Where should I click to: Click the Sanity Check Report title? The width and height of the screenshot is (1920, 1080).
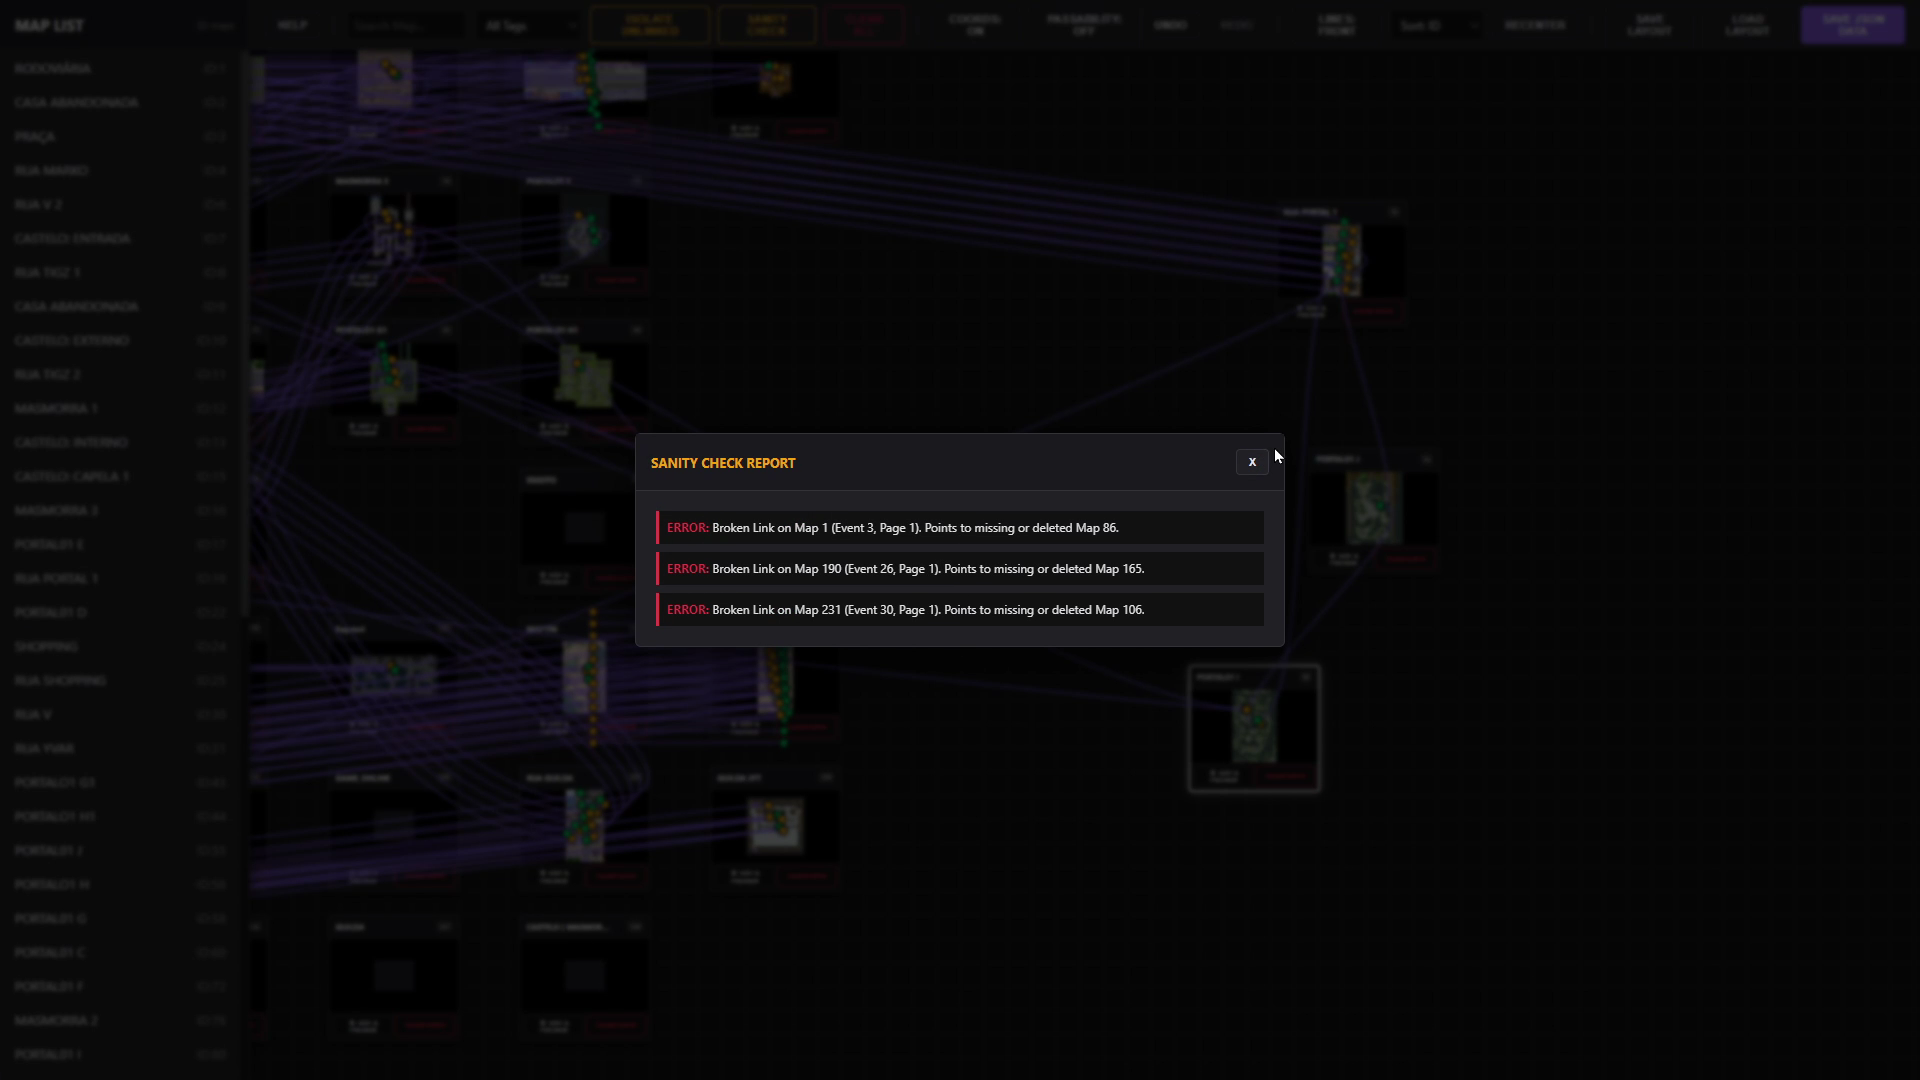(723, 463)
